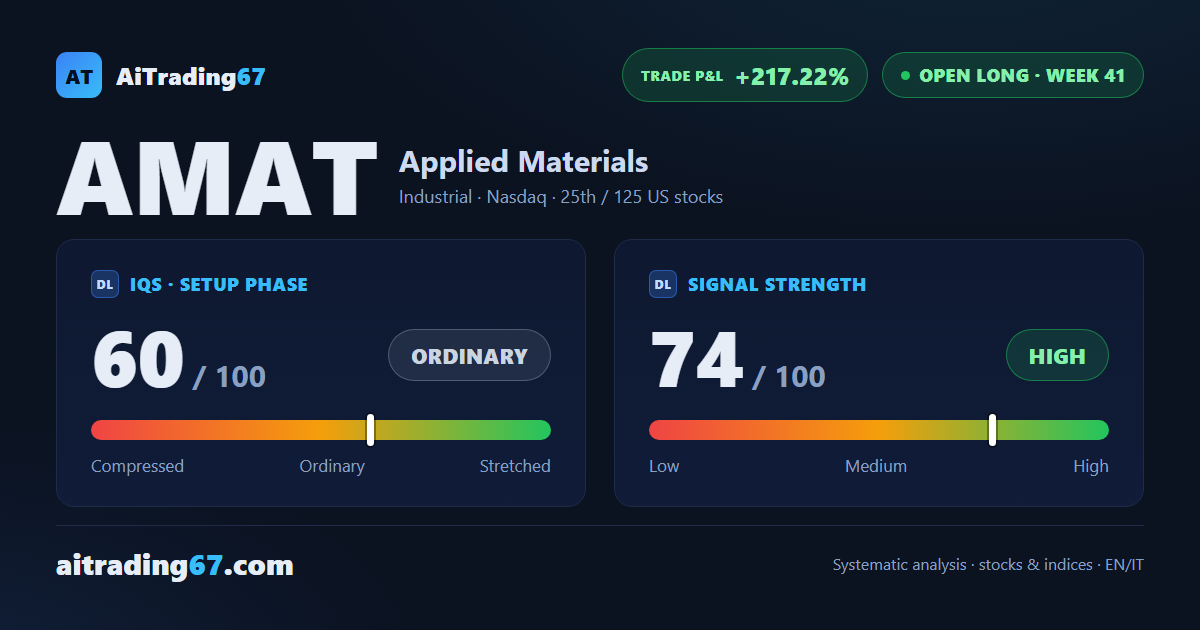Click the Industrial Nasdaq ranking line

tap(561, 197)
